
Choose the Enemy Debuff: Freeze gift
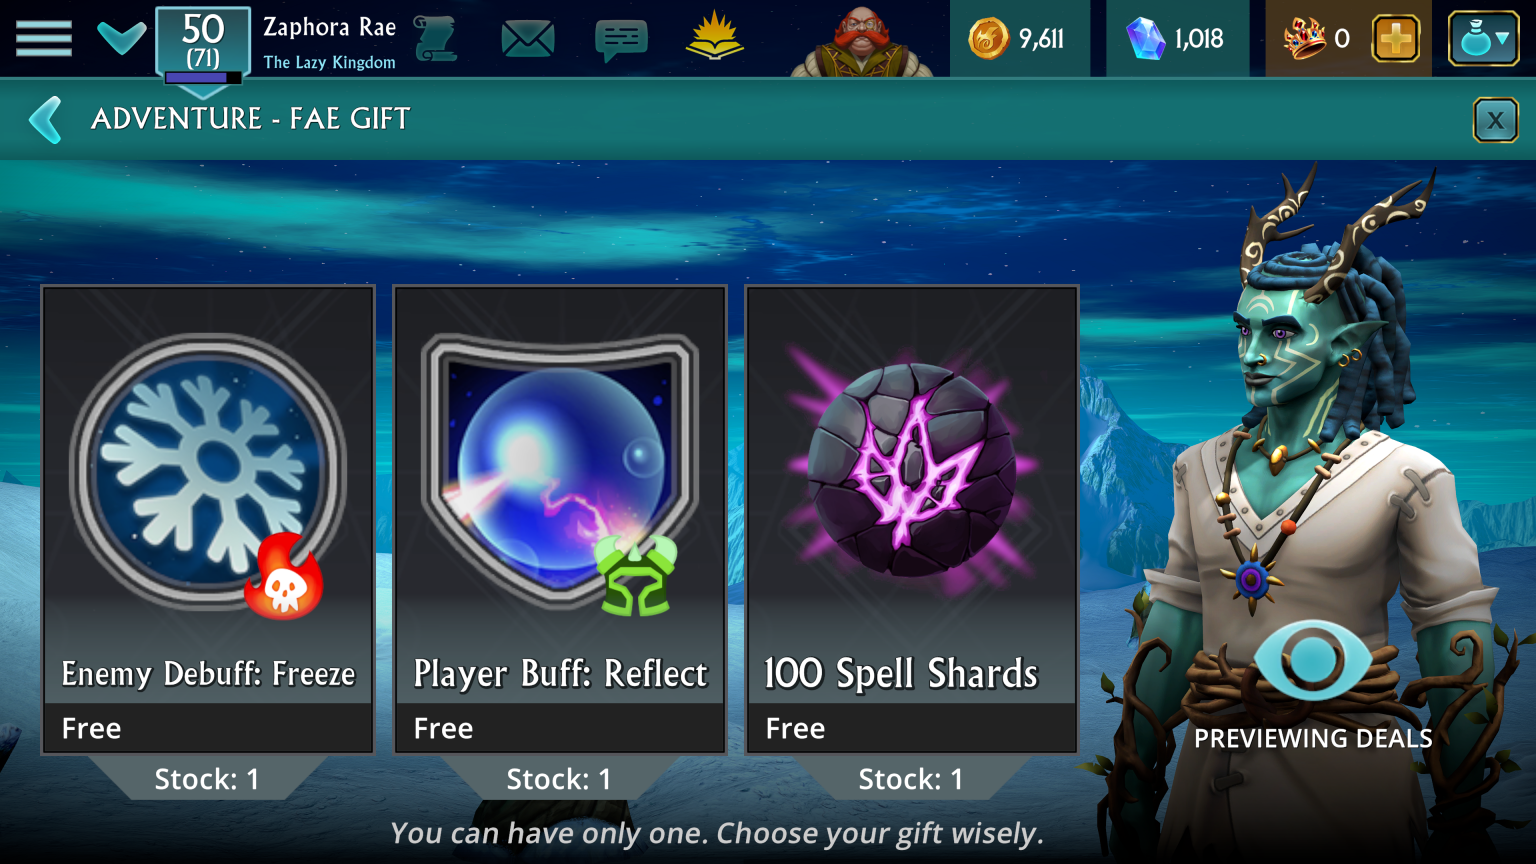tap(208, 520)
